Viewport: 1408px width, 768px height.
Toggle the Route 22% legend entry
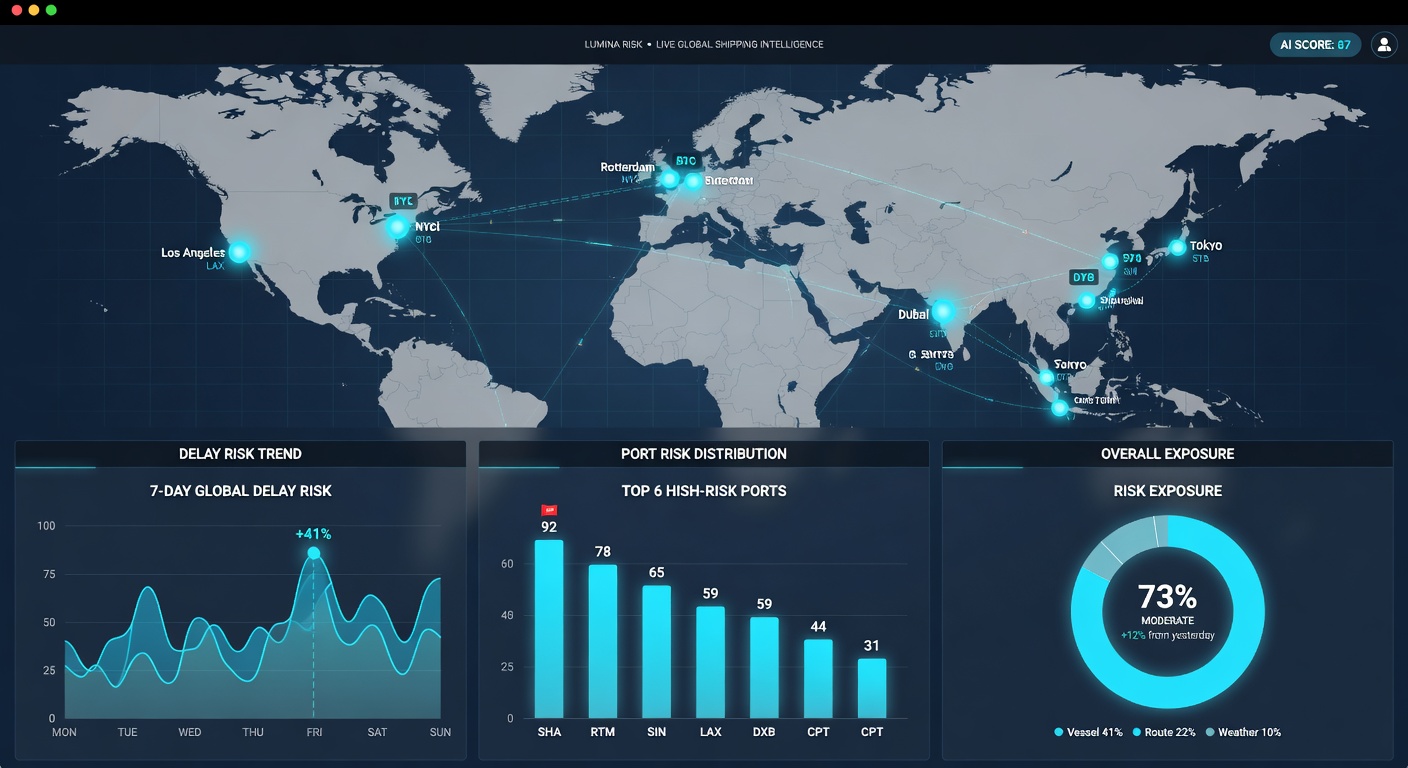tap(1163, 732)
